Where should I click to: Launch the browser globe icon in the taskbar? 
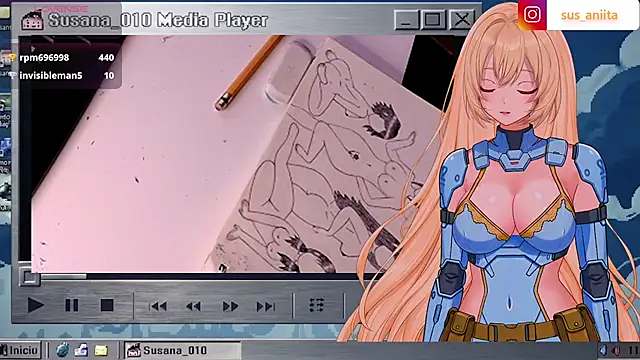tap(62, 350)
